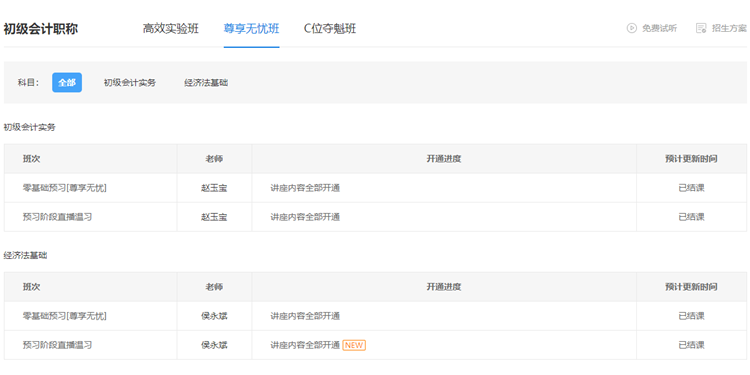
Task: Click the 初级会计职称 heading
Action: tap(41, 29)
